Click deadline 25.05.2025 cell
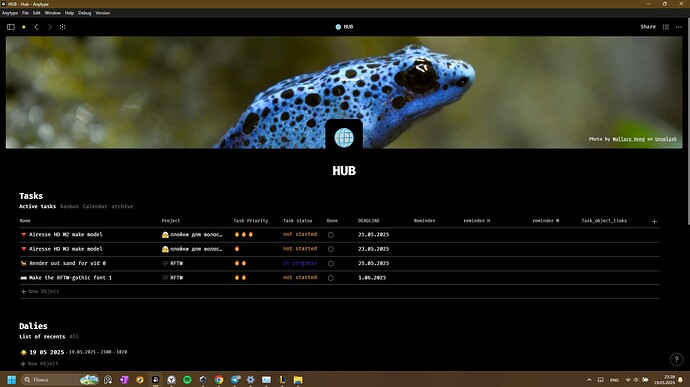The height and width of the screenshot is (387, 690). (374, 263)
